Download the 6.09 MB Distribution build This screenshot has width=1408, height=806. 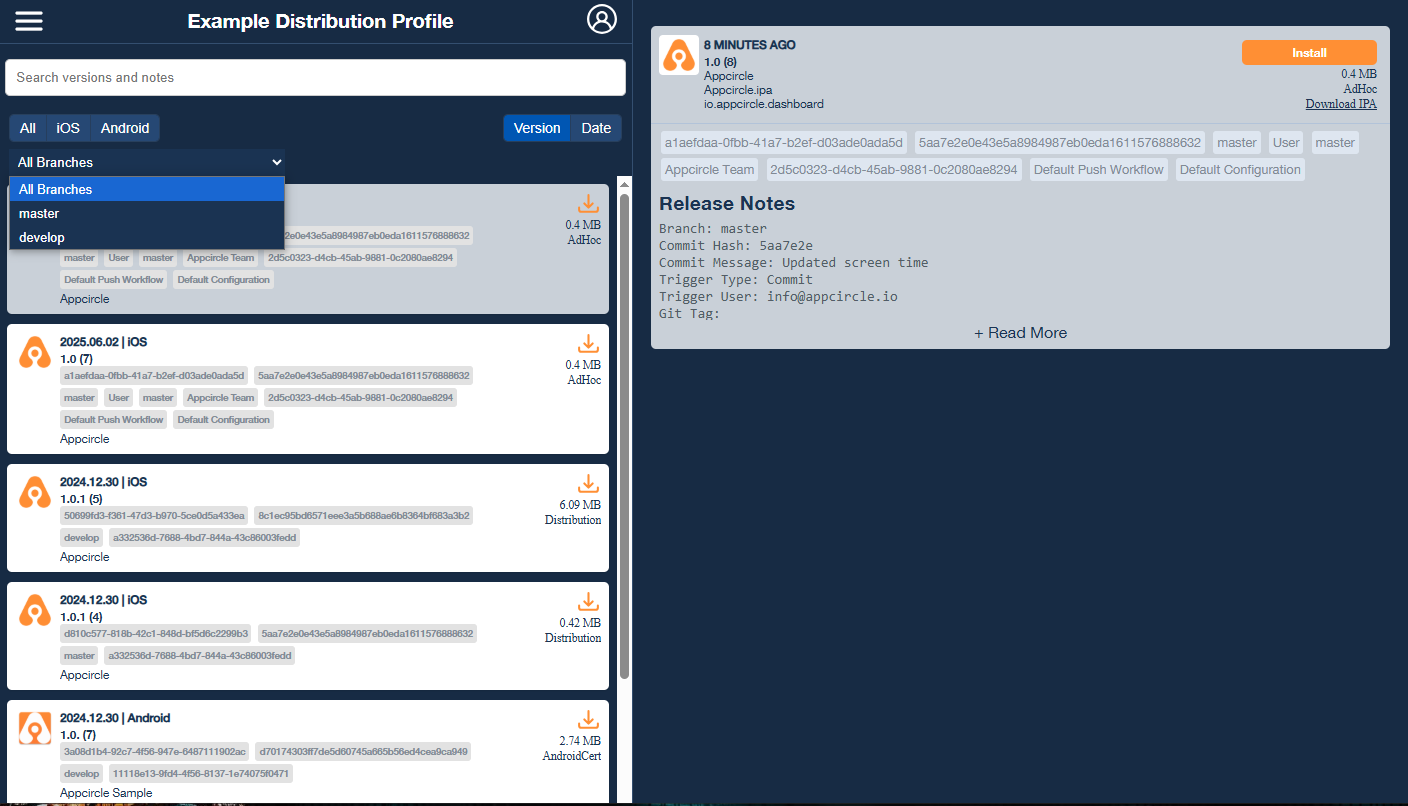pos(588,484)
